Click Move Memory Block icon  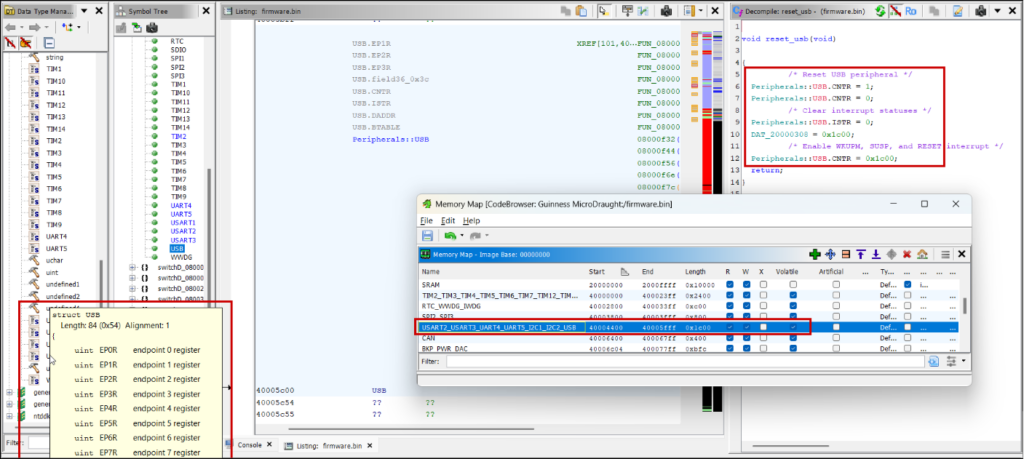click(830, 254)
